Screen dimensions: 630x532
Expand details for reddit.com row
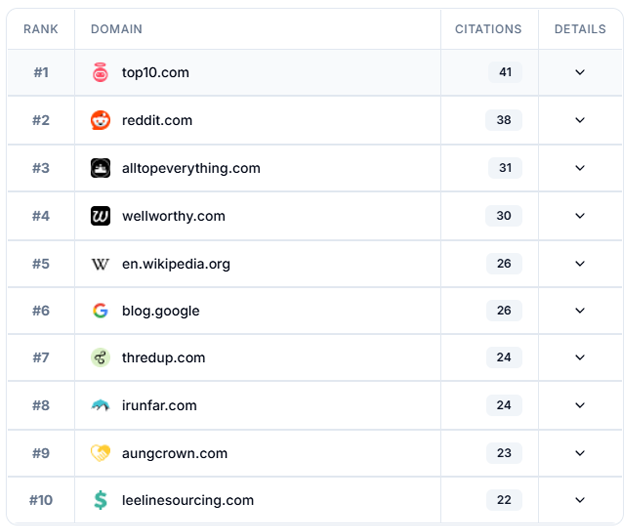click(580, 120)
